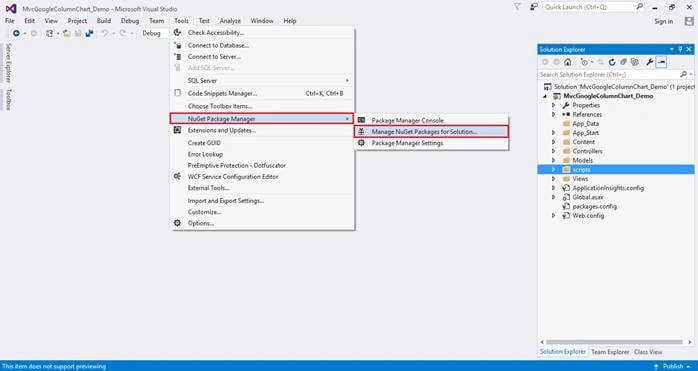Viewport: 698px width, 371px height.
Task: Expand the Properties node arrow
Action: point(553,105)
